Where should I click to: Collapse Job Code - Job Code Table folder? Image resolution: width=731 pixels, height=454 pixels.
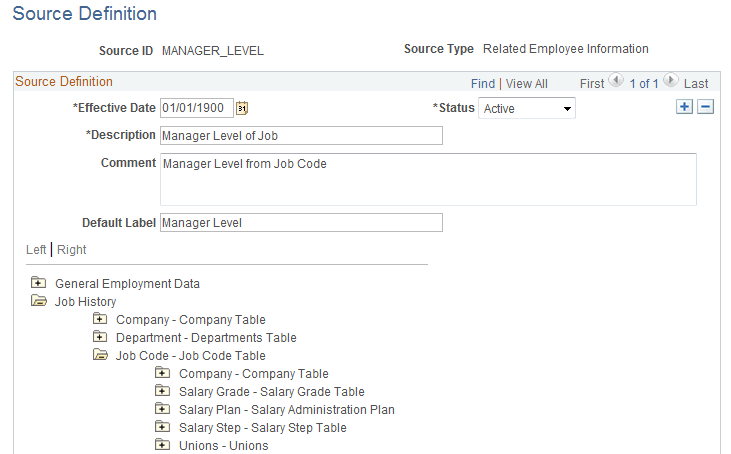click(100, 355)
